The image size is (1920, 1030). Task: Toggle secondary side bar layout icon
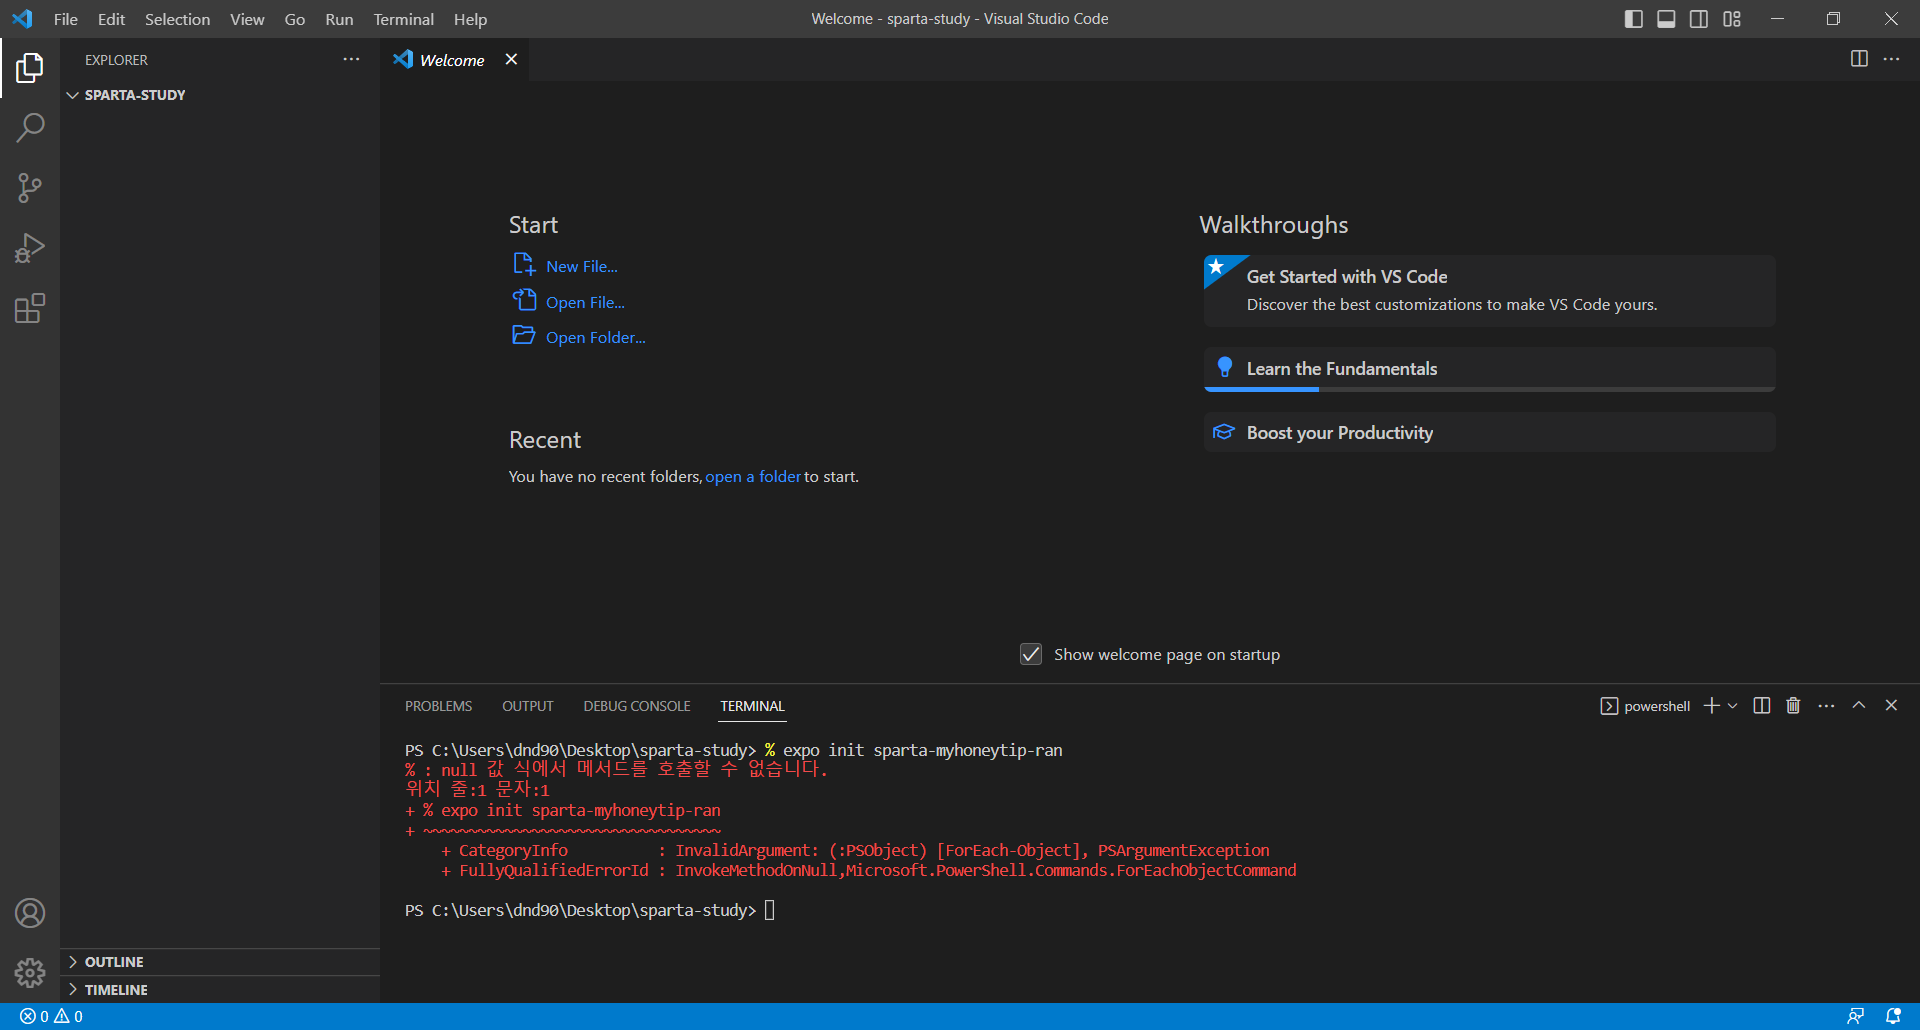click(1699, 19)
